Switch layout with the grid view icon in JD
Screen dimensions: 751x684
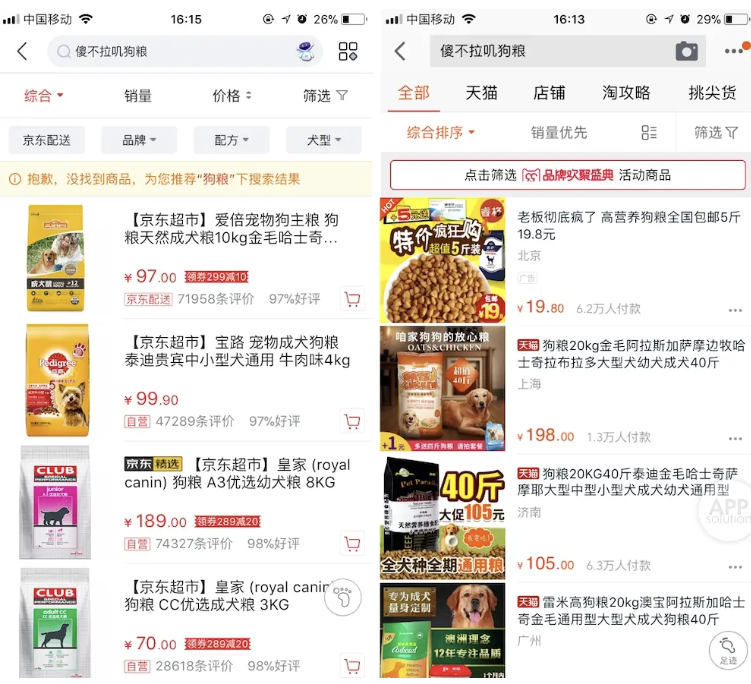[348, 51]
